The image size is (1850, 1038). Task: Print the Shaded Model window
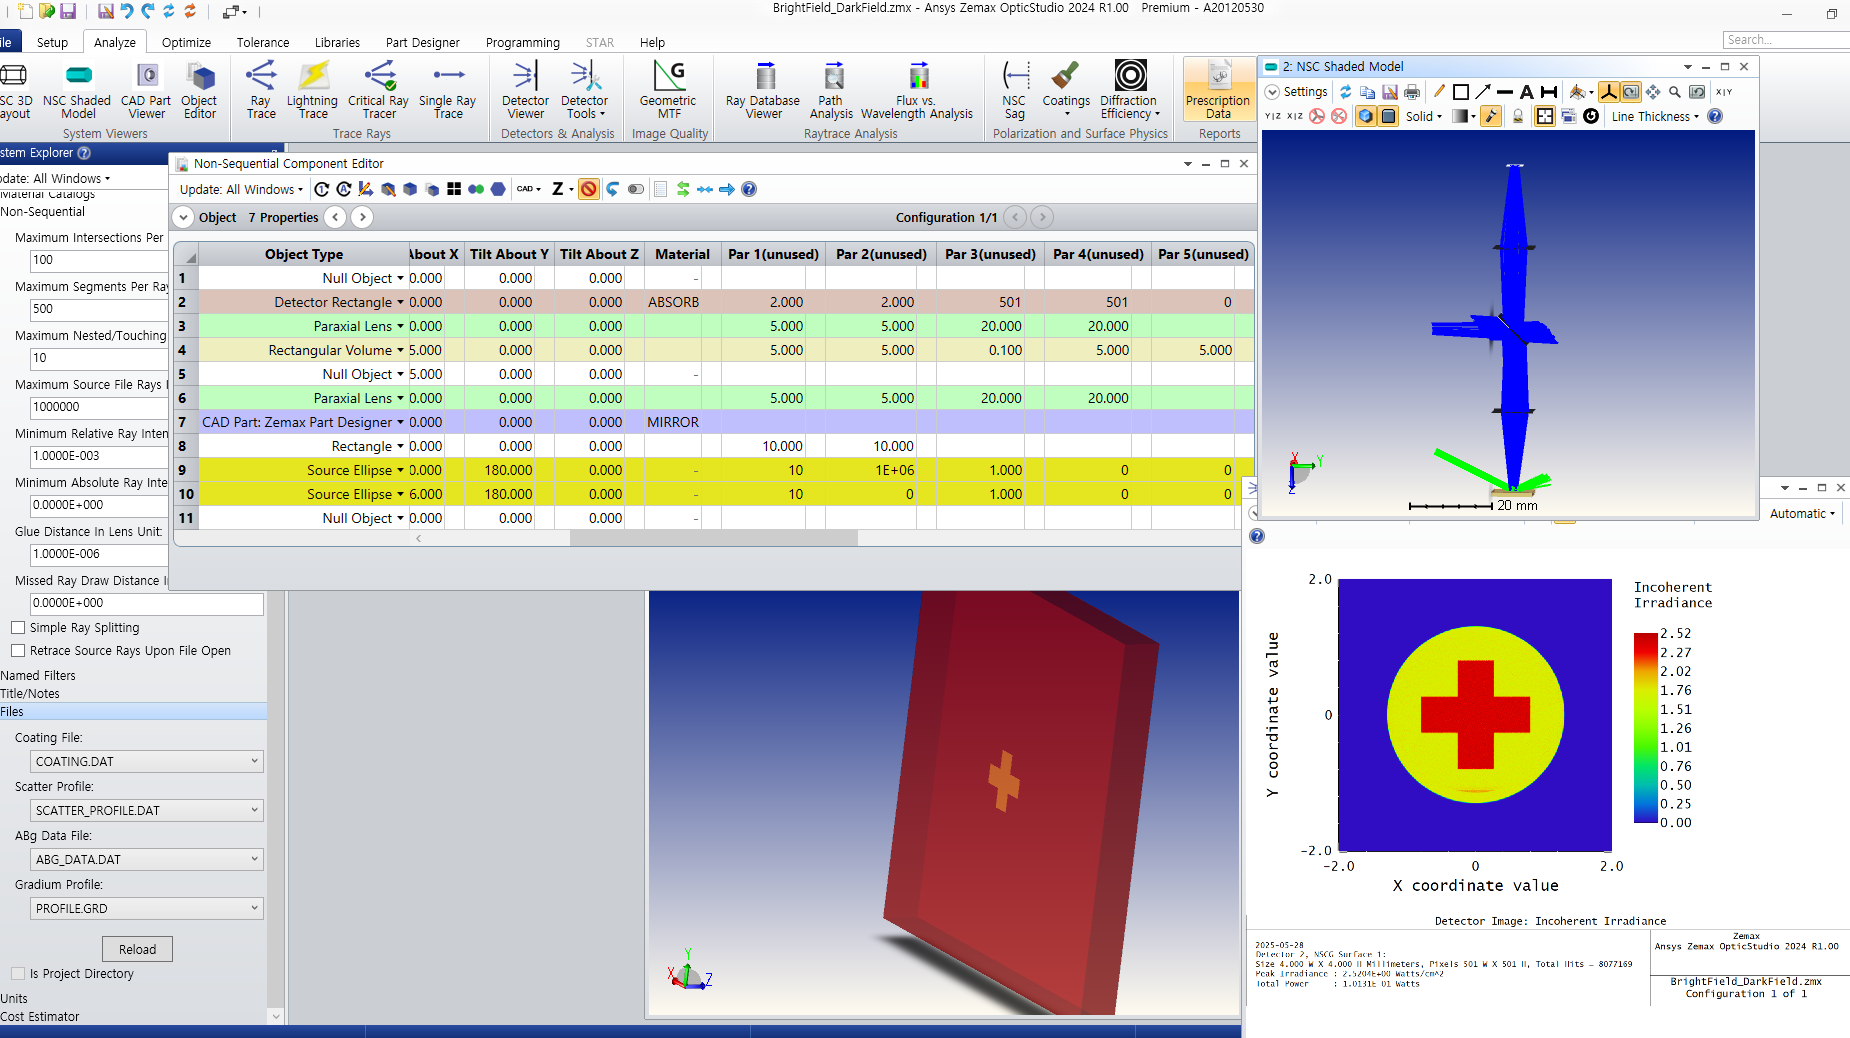tap(1412, 92)
